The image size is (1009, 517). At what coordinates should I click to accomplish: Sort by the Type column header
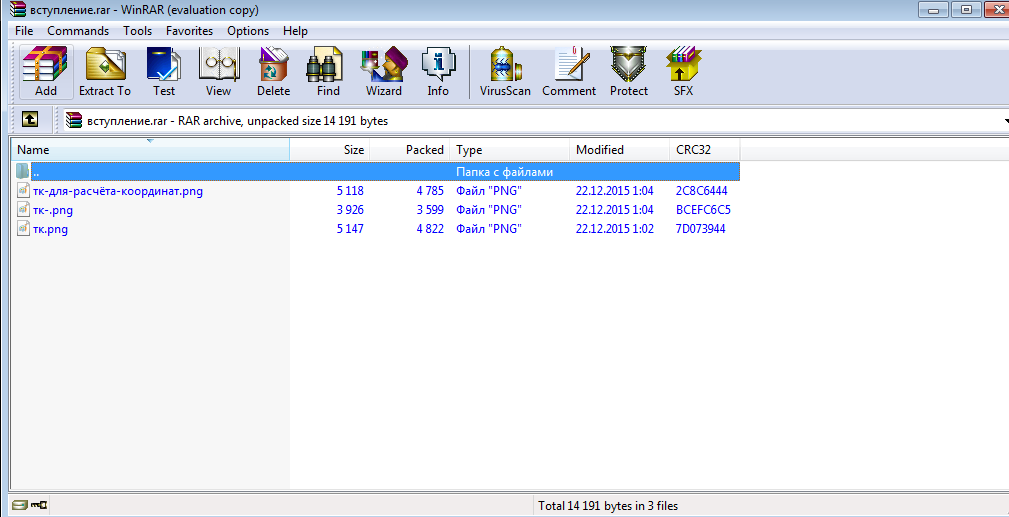click(510, 150)
